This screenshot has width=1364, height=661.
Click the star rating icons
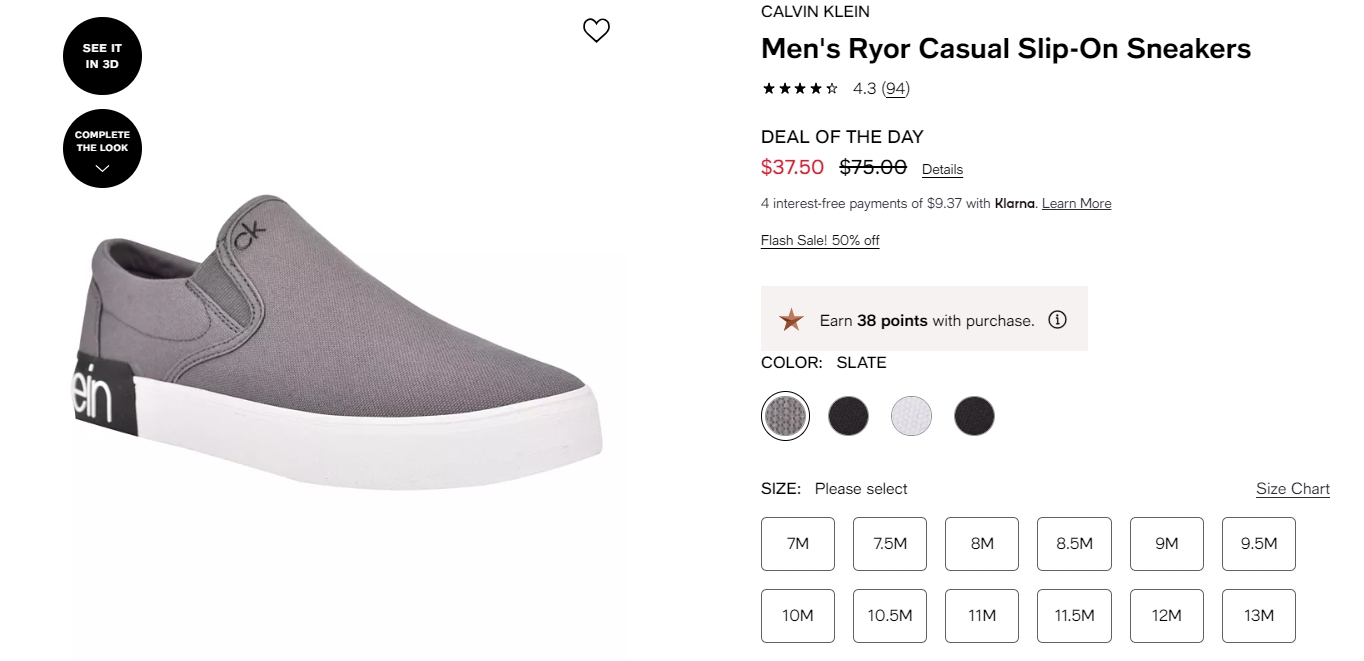pos(800,88)
